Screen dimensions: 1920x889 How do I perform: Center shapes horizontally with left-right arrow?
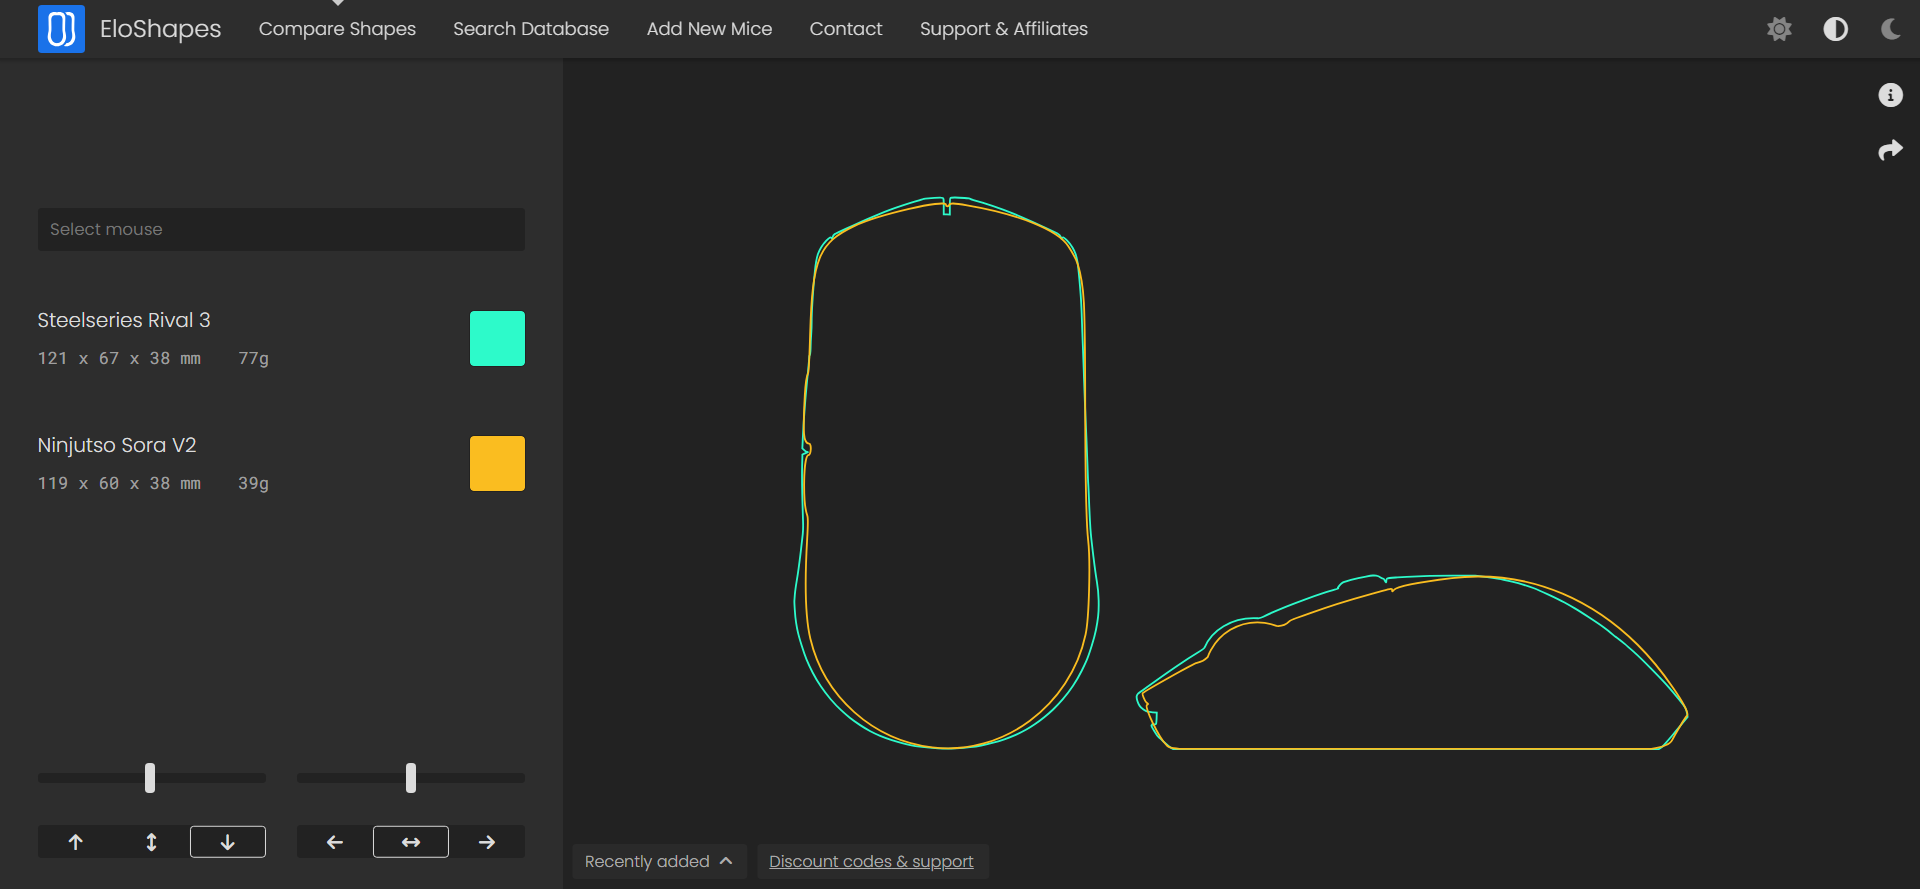pos(411,842)
